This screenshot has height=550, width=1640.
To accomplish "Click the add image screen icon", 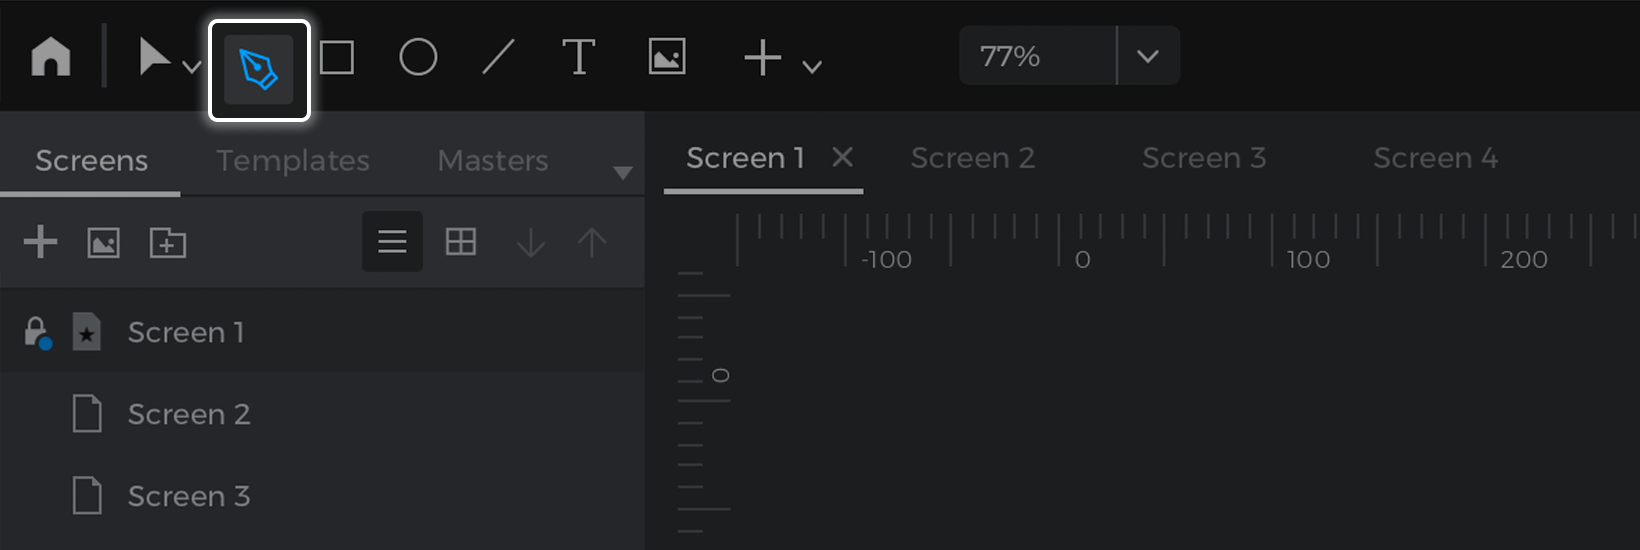I will (x=104, y=242).
